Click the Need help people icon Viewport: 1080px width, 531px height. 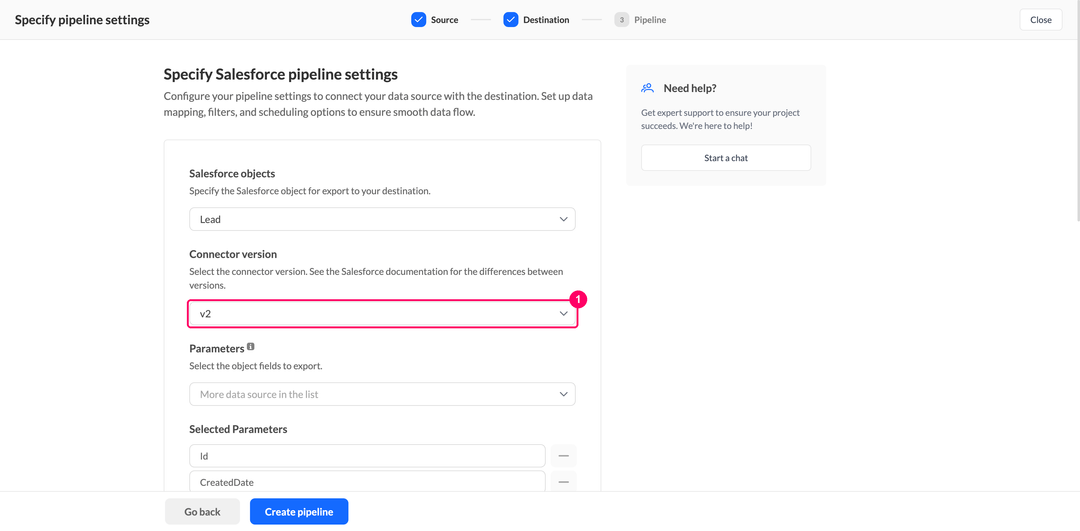pyautogui.click(x=647, y=88)
